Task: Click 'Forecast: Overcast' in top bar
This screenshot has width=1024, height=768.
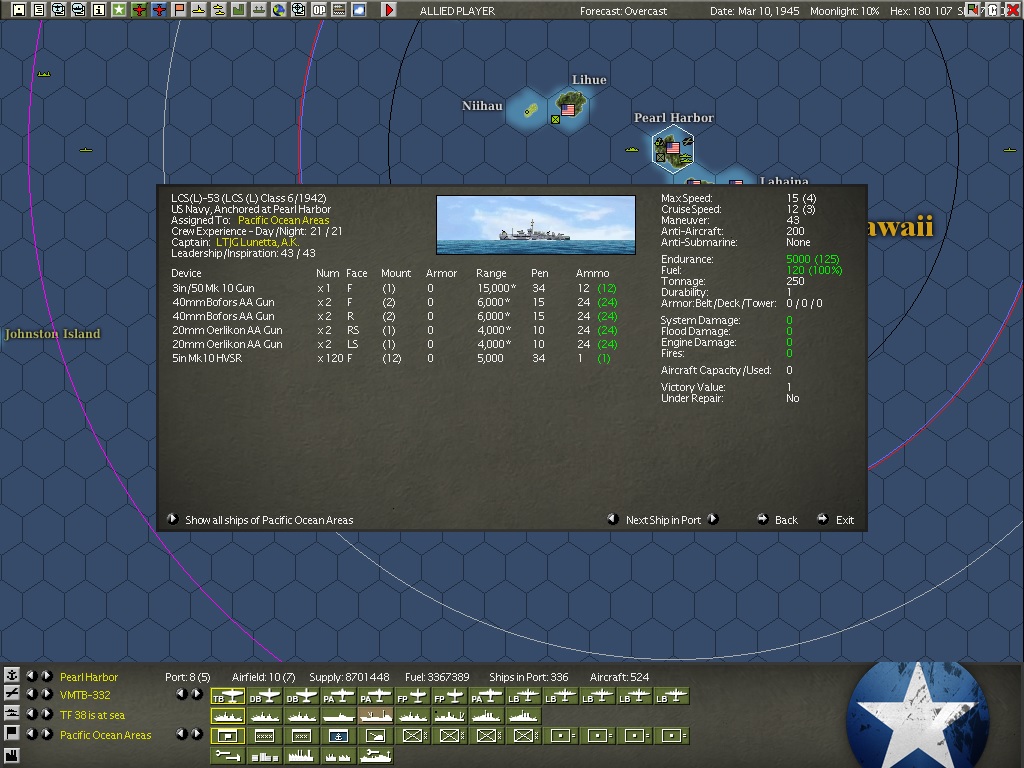Action: tap(624, 11)
